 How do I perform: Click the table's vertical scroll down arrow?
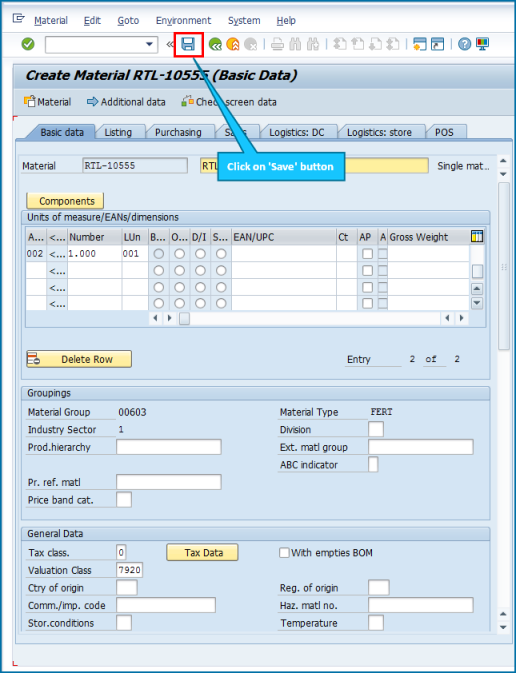(x=477, y=303)
